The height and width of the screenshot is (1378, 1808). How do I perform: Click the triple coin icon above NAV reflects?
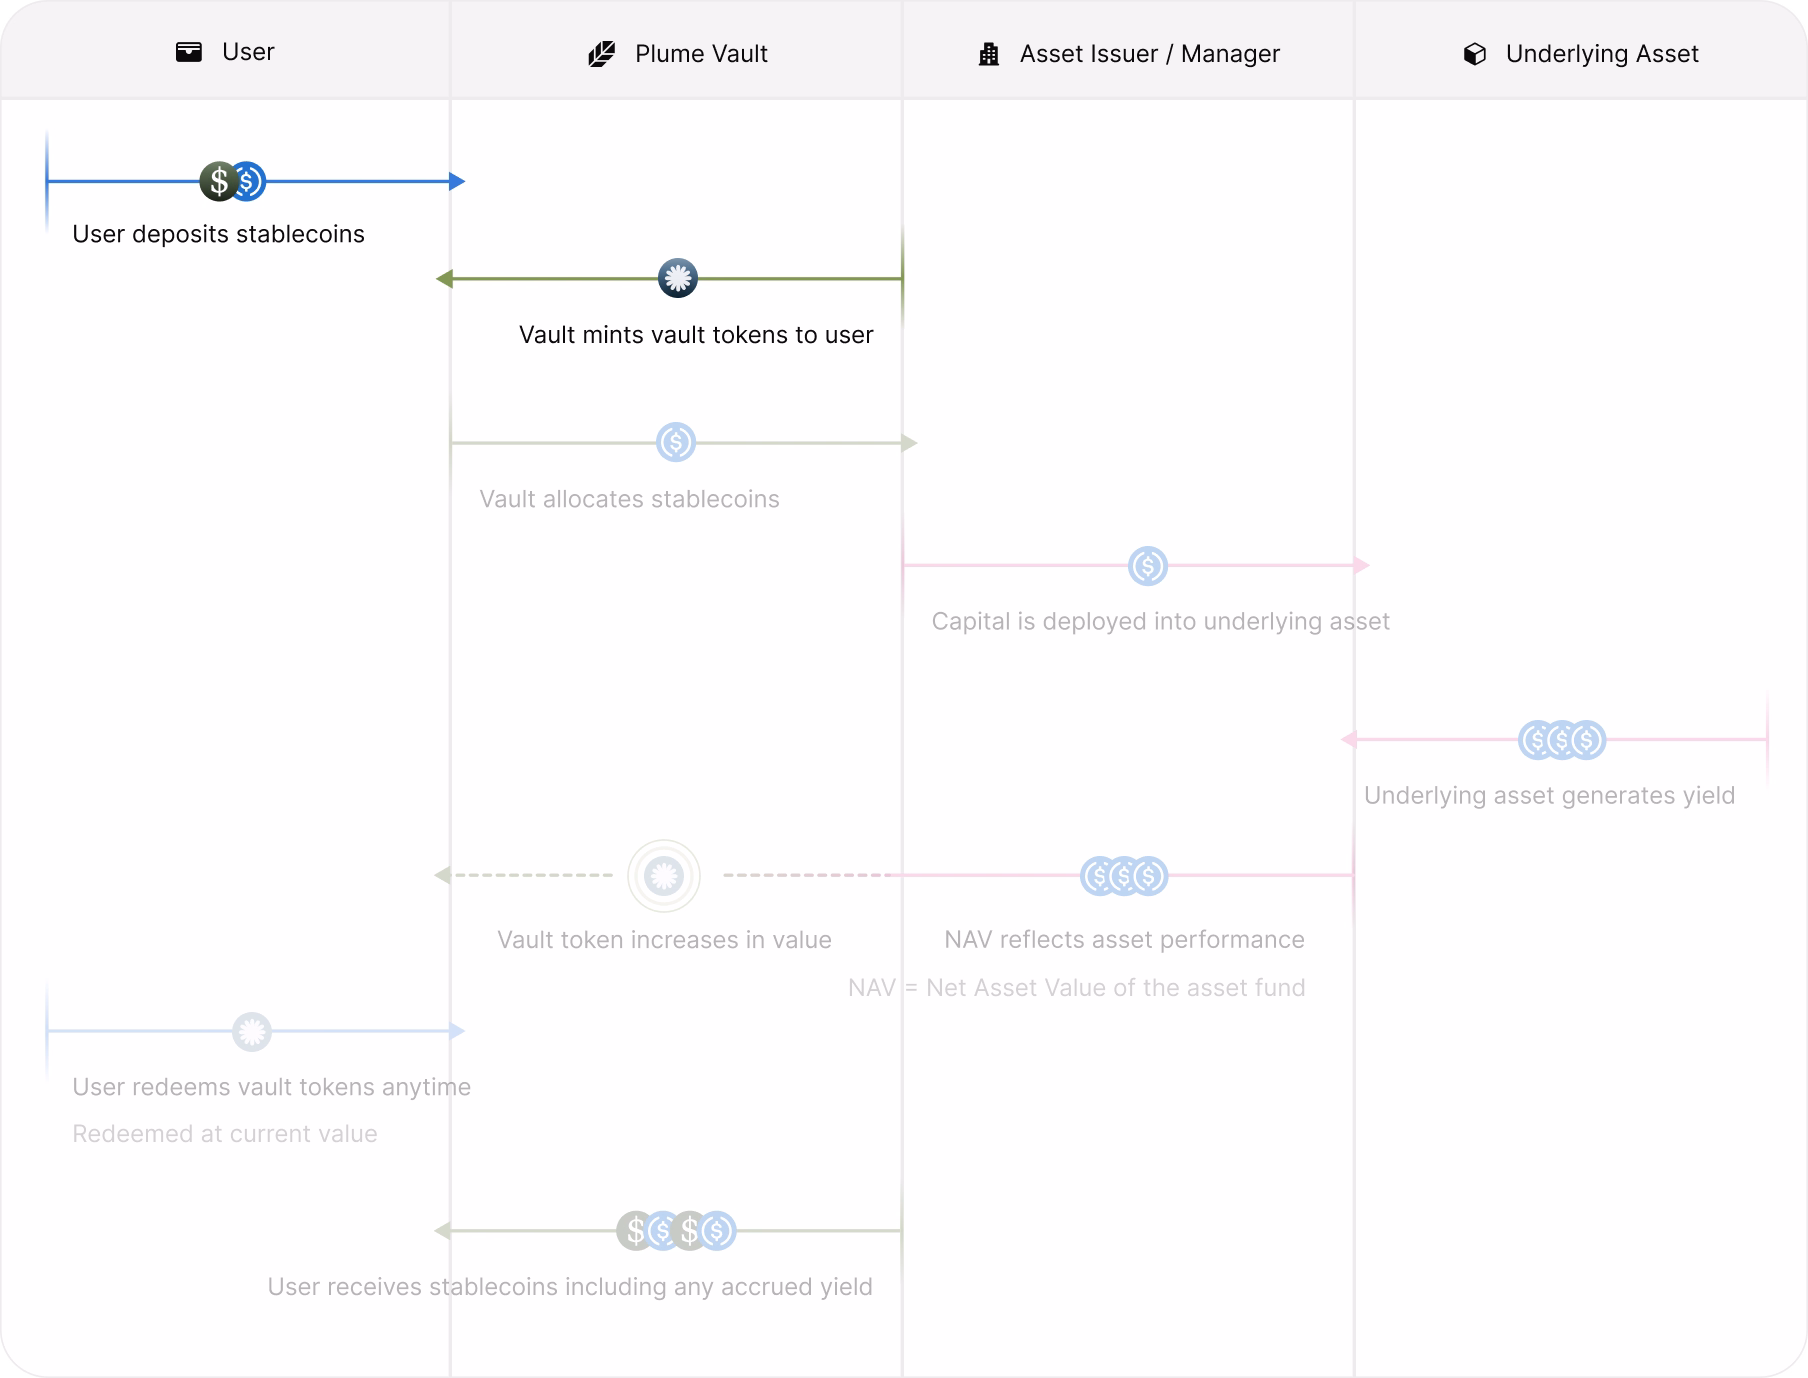[1124, 876]
